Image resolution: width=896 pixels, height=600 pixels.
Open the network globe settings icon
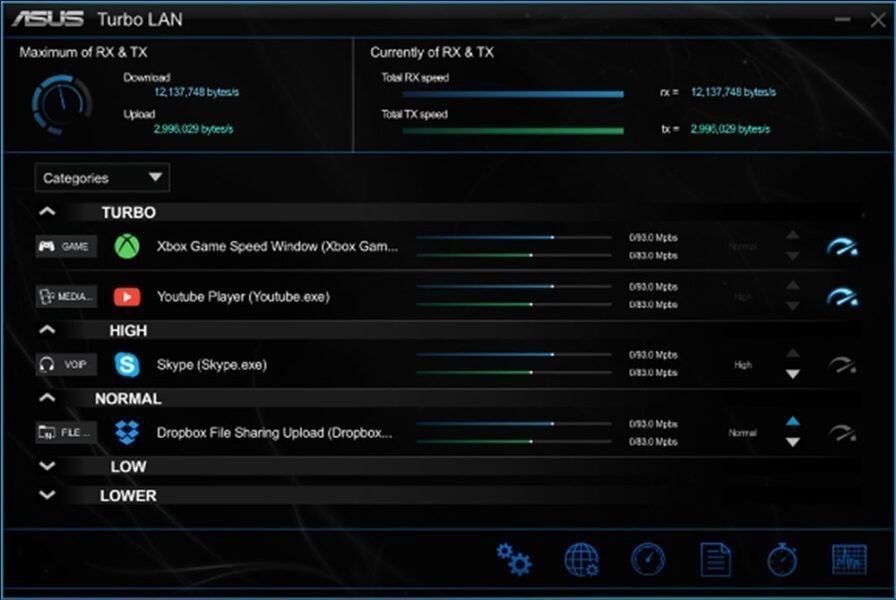pos(581,559)
